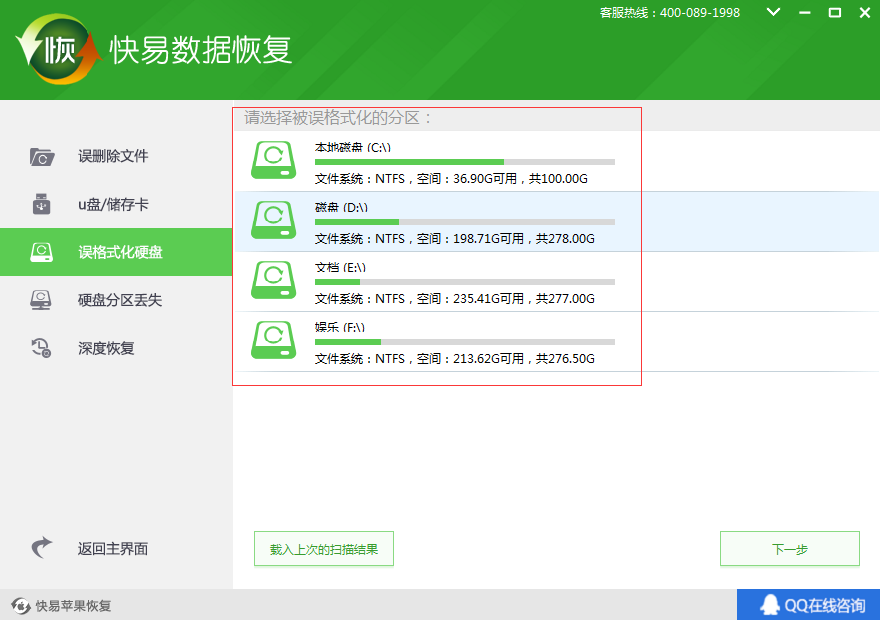Click the C:\ drive green disk icon

[273, 160]
